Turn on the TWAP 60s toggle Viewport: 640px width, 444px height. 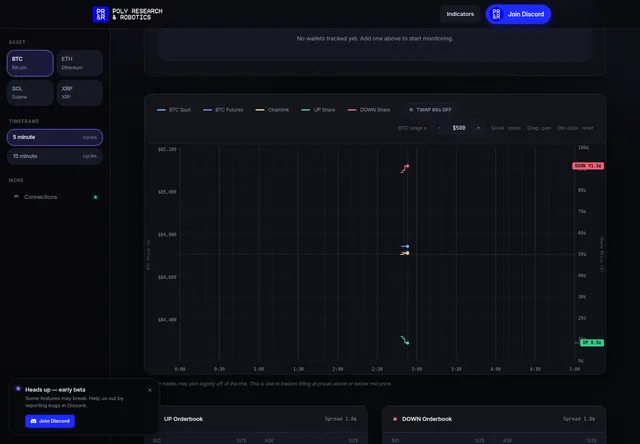430,110
